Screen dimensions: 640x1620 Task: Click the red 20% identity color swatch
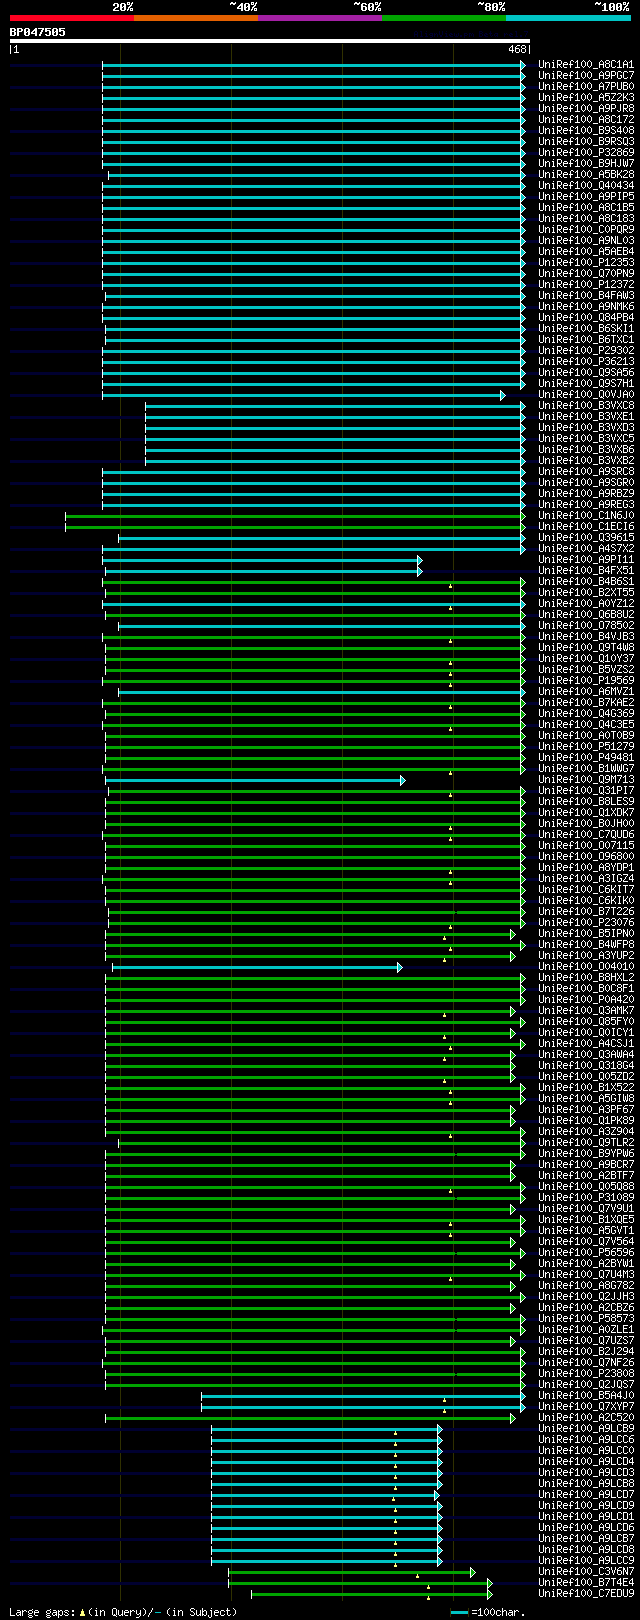coord(72,18)
